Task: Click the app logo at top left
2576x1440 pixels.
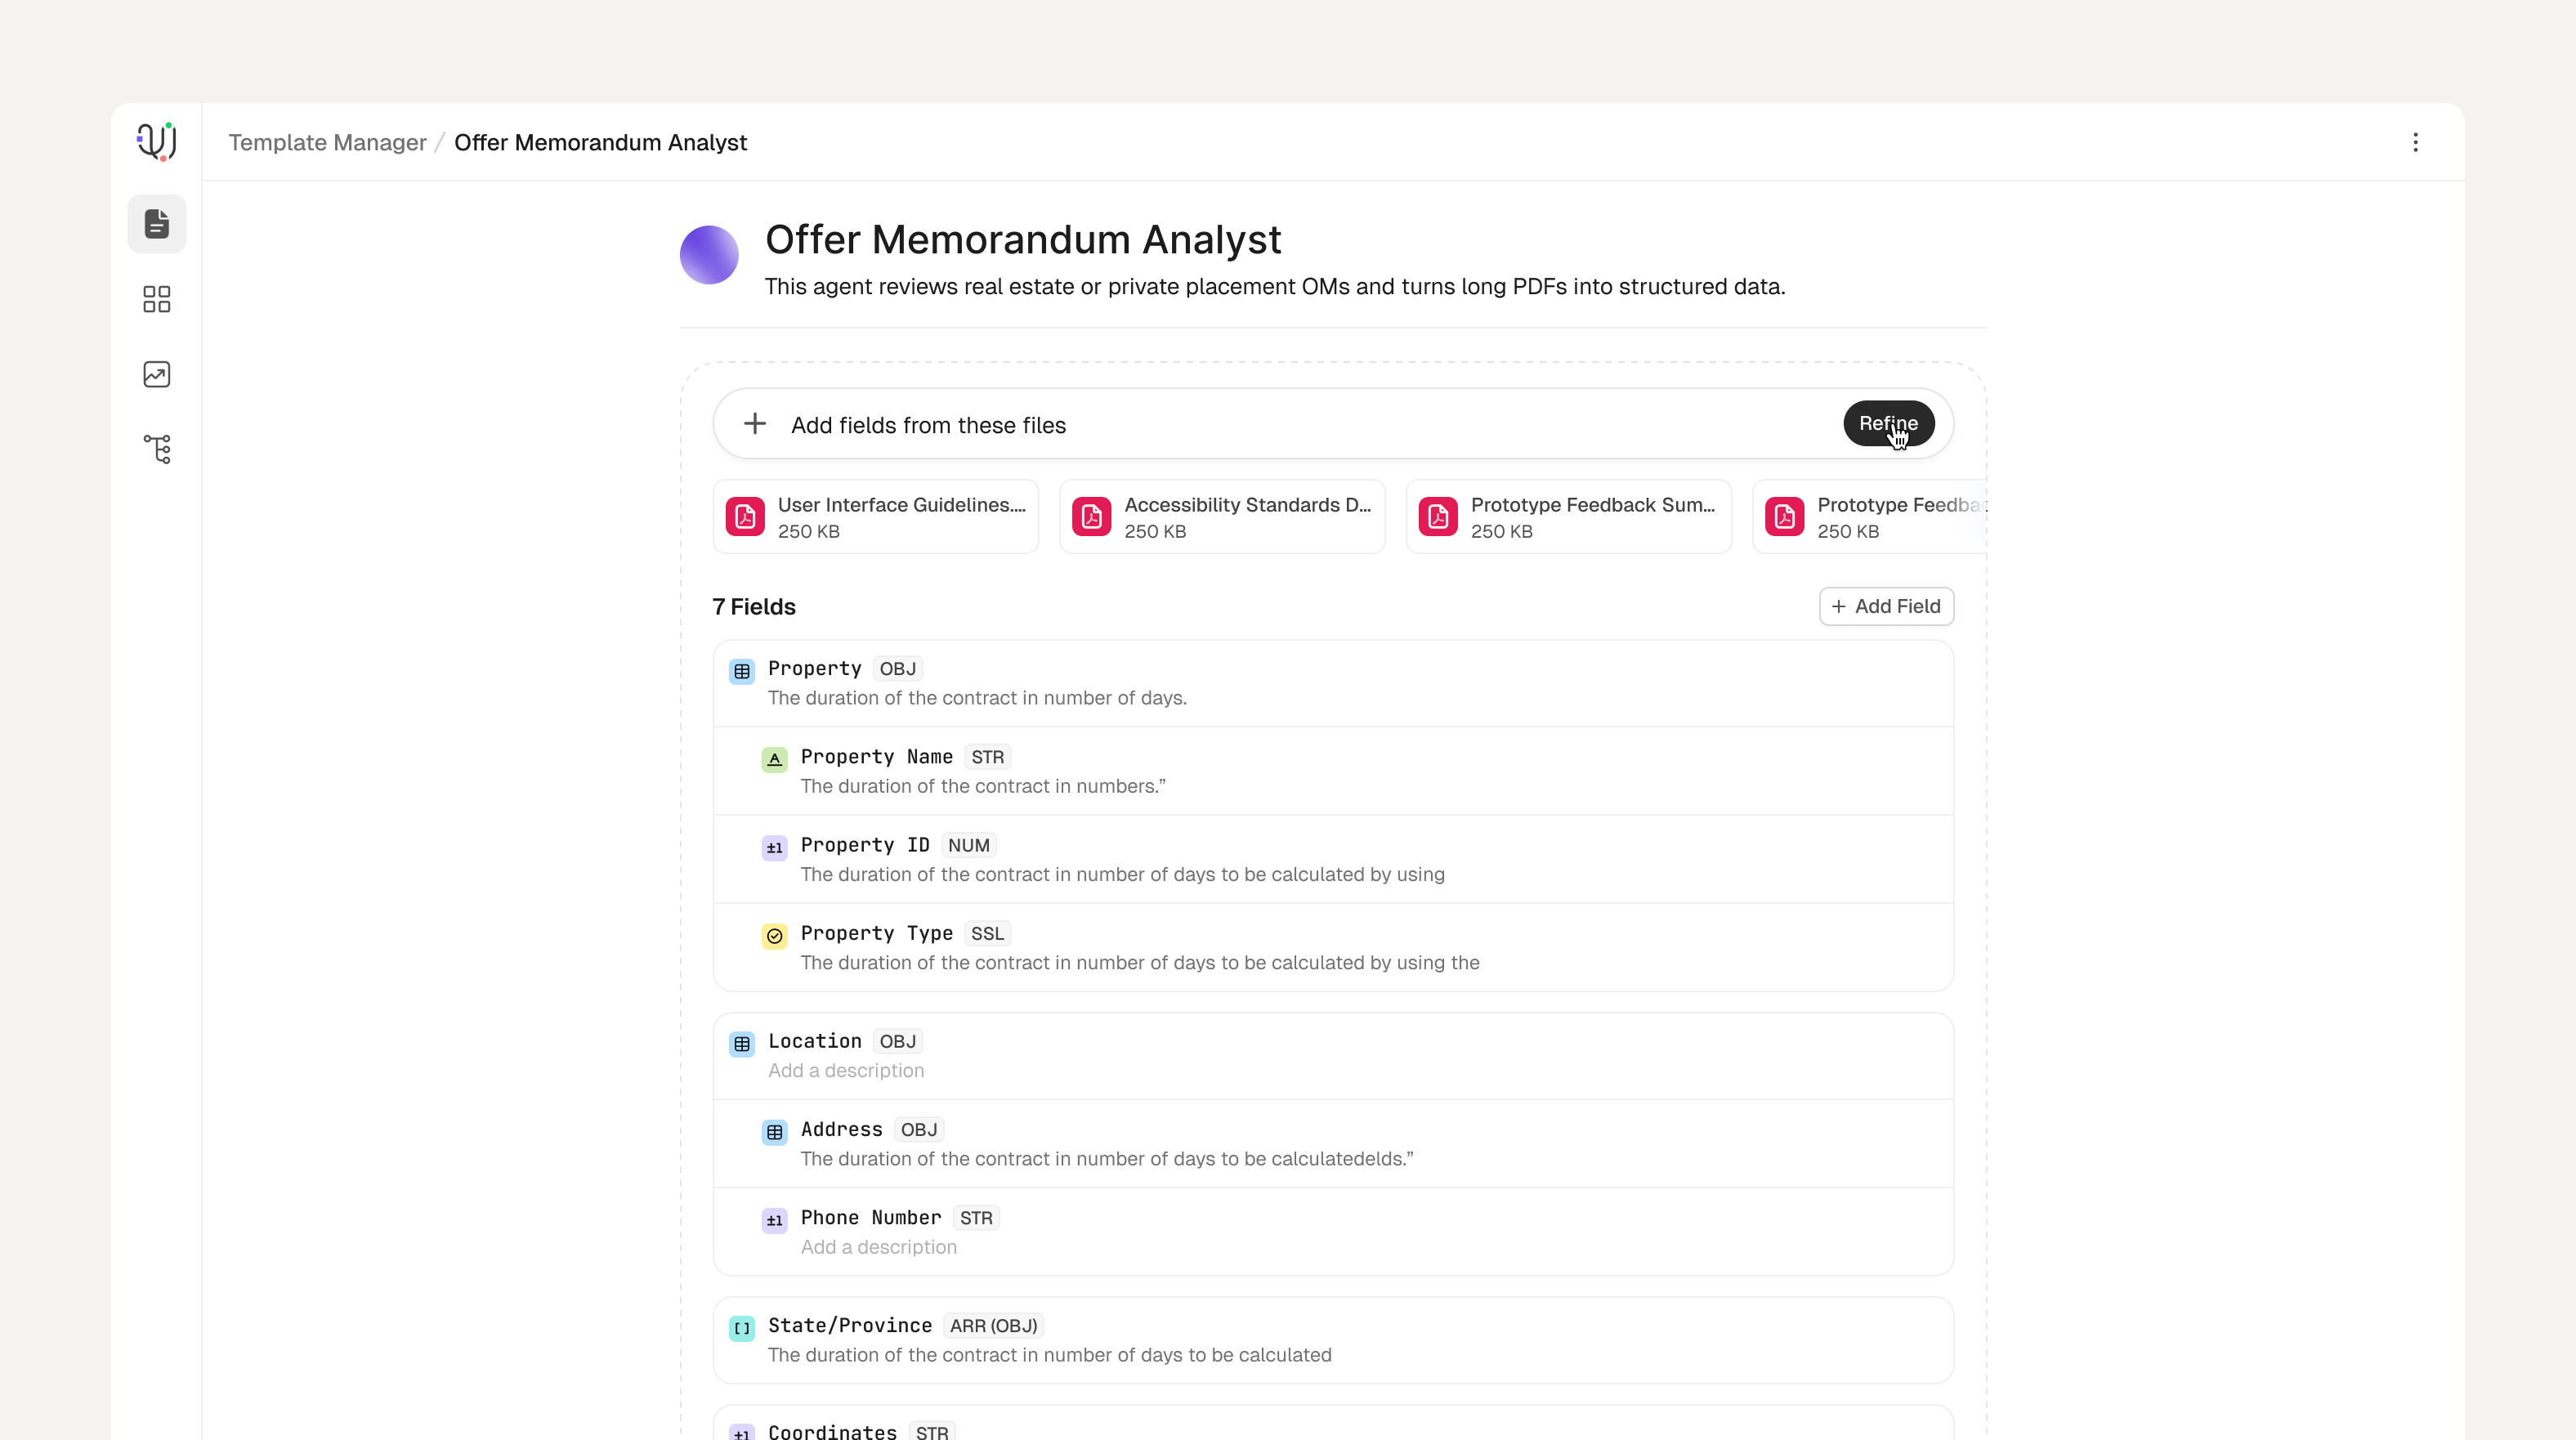Action: (x=157, y=141)
